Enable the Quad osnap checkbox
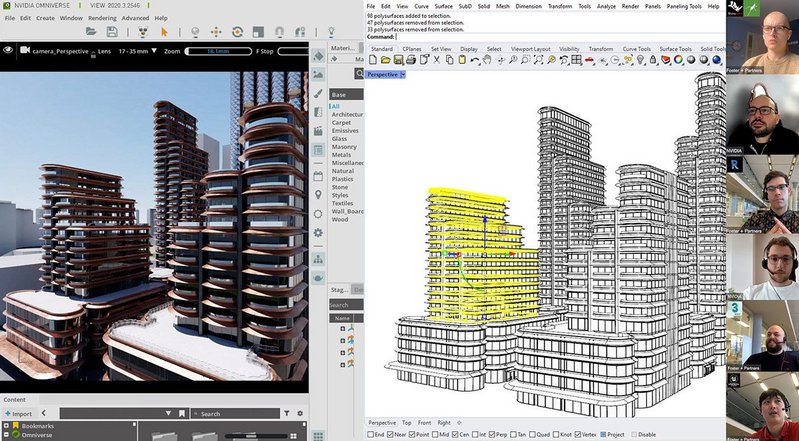799x441 pixels. click(x=532, y=434)
